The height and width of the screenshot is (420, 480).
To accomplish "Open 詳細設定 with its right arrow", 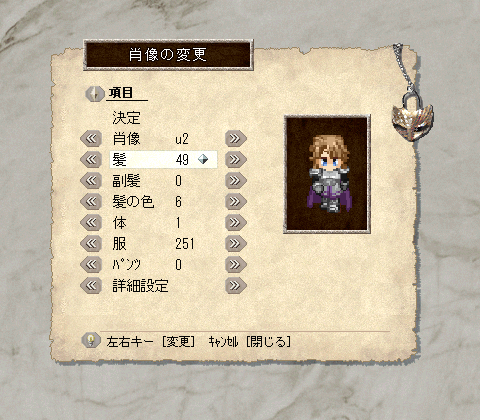I will coord(236,286).
